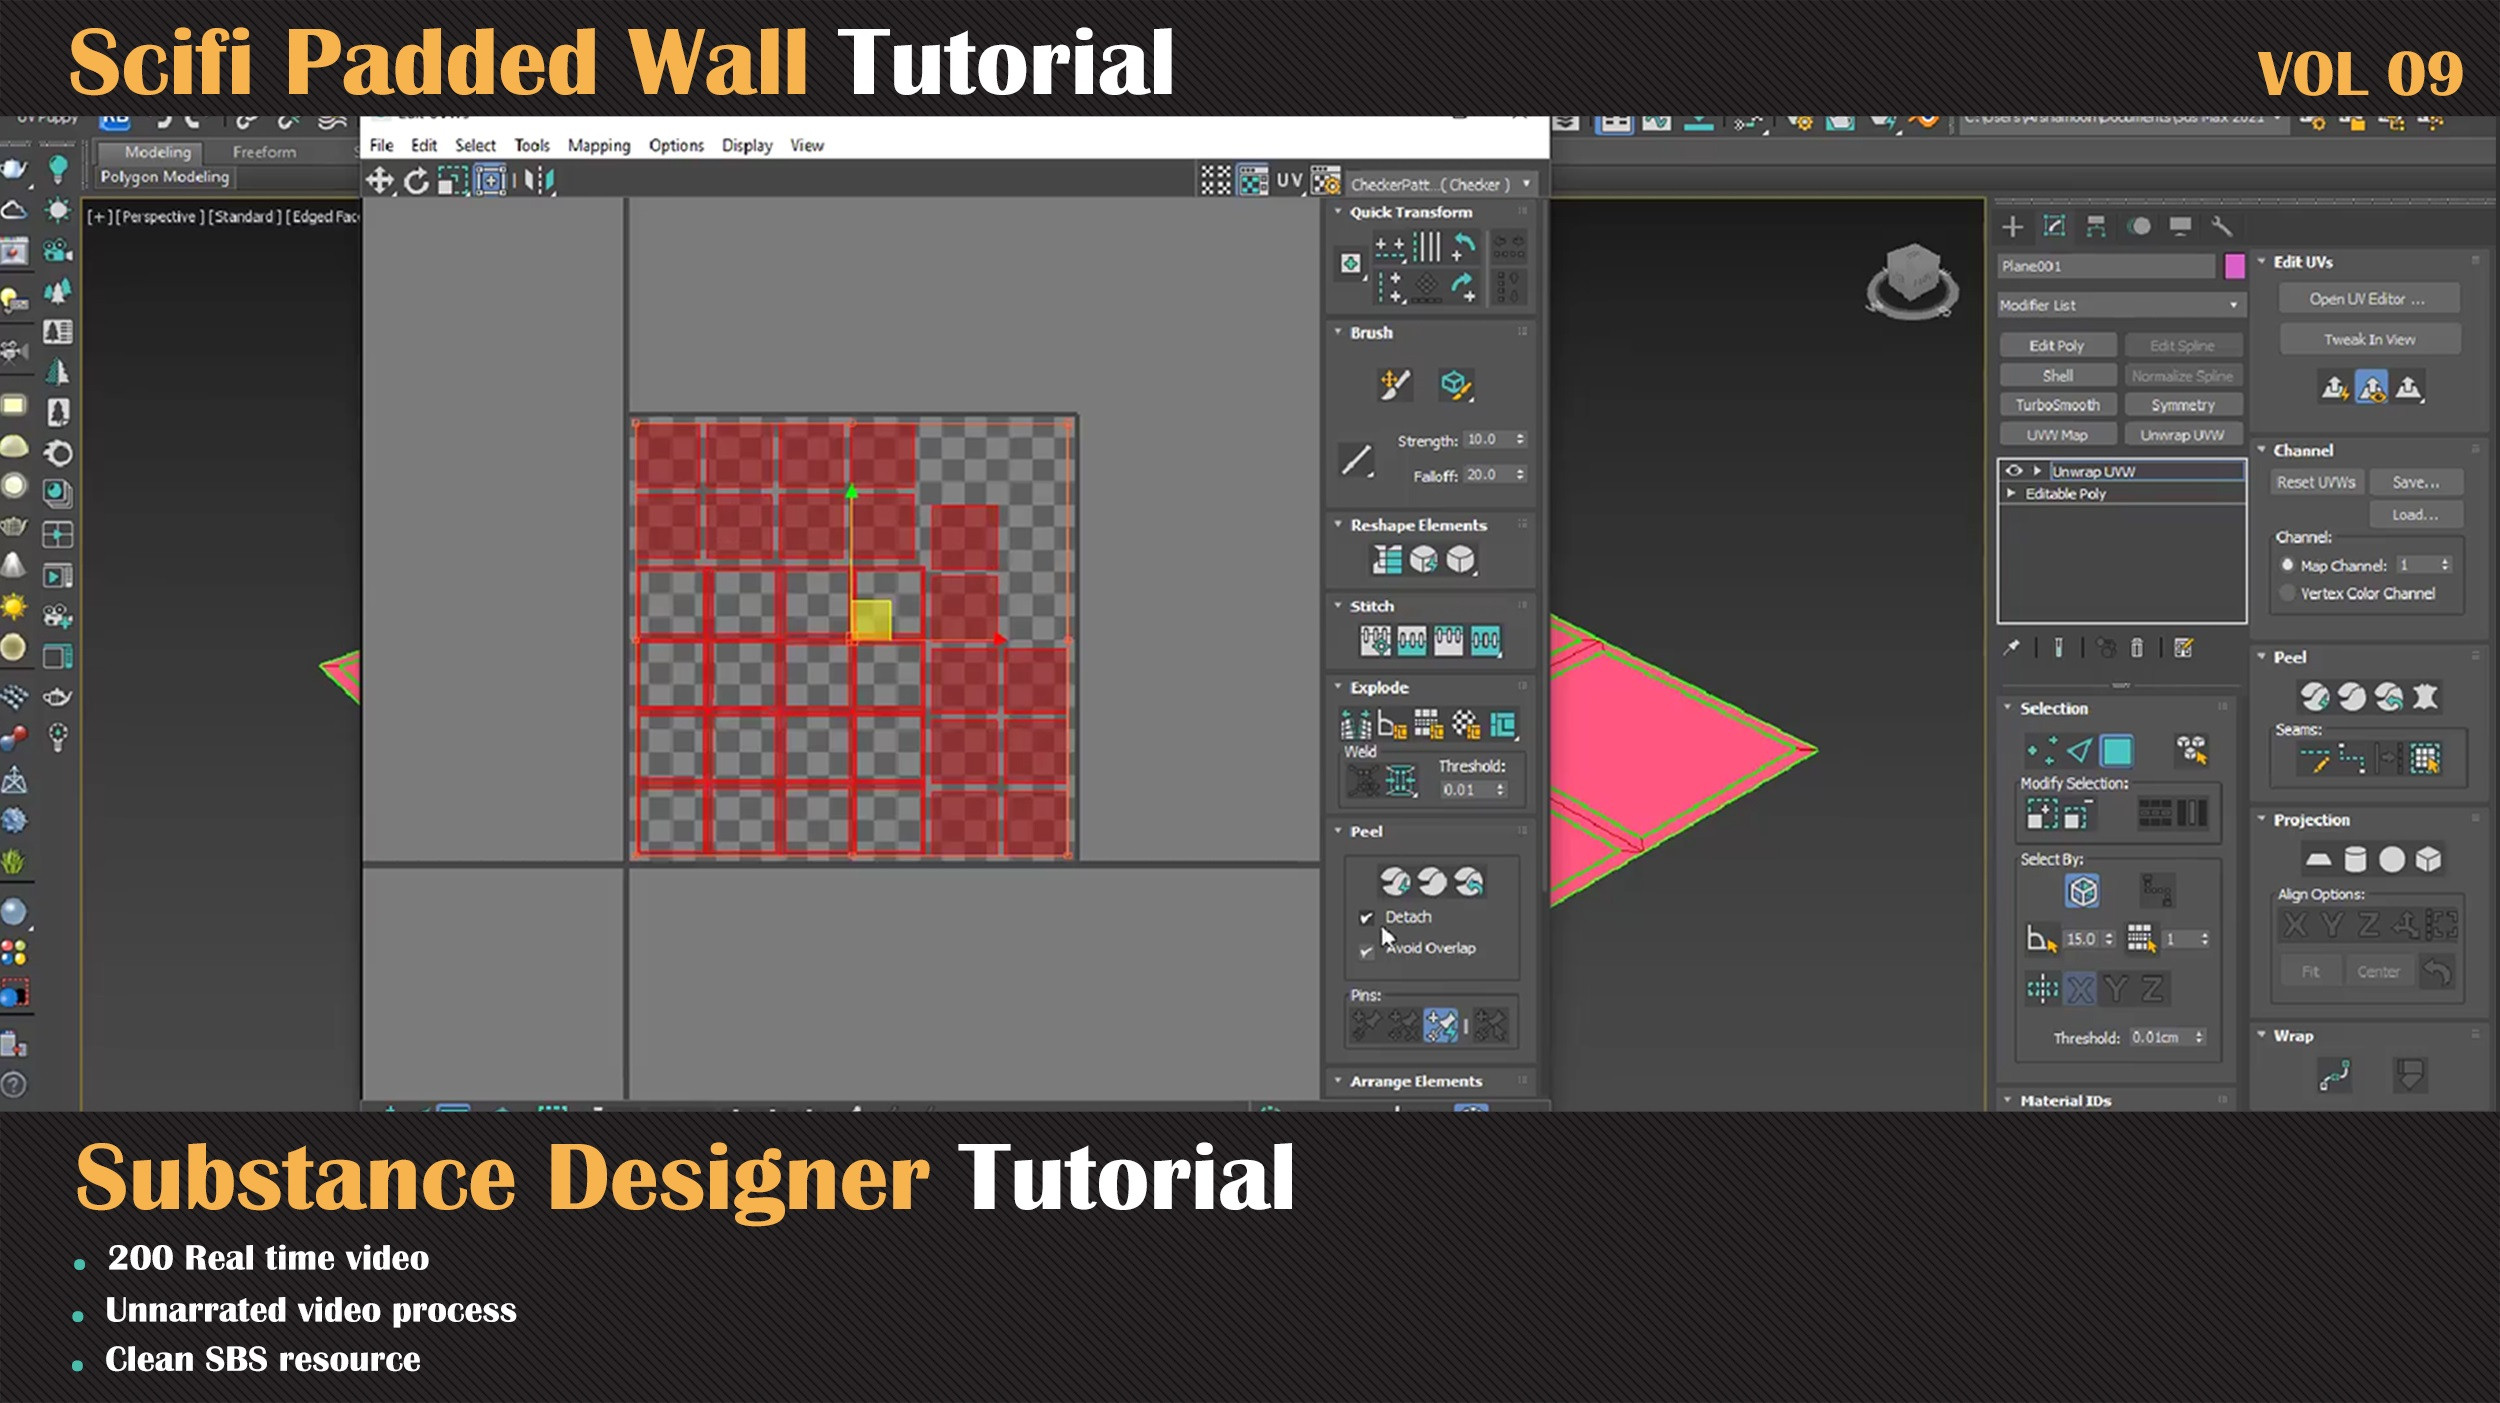Toggle visibility eye of Unwrap UVW modifier
2500x1403 pixels.
coord(2014,471)
